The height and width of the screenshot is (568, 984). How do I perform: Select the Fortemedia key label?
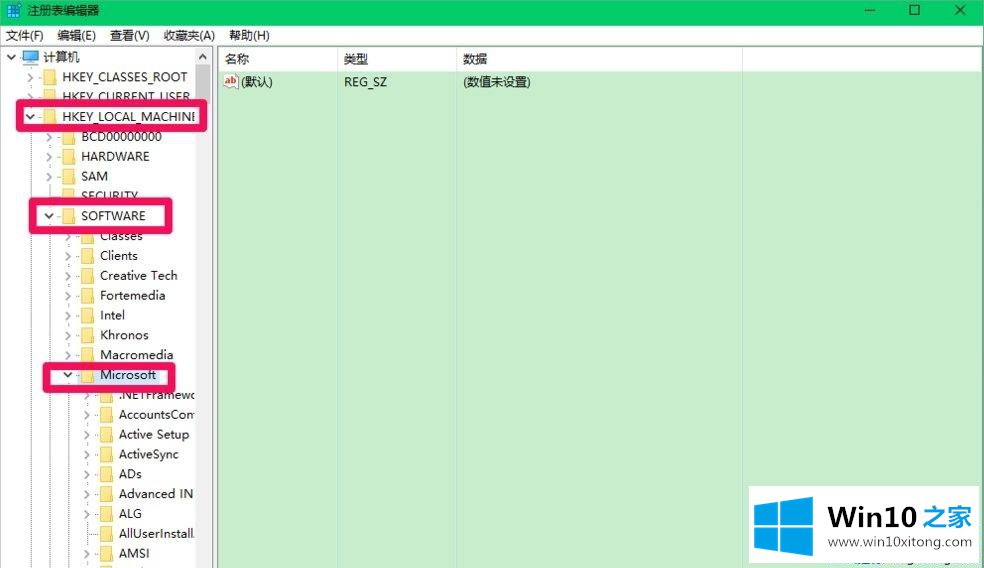tap(132, 296)
